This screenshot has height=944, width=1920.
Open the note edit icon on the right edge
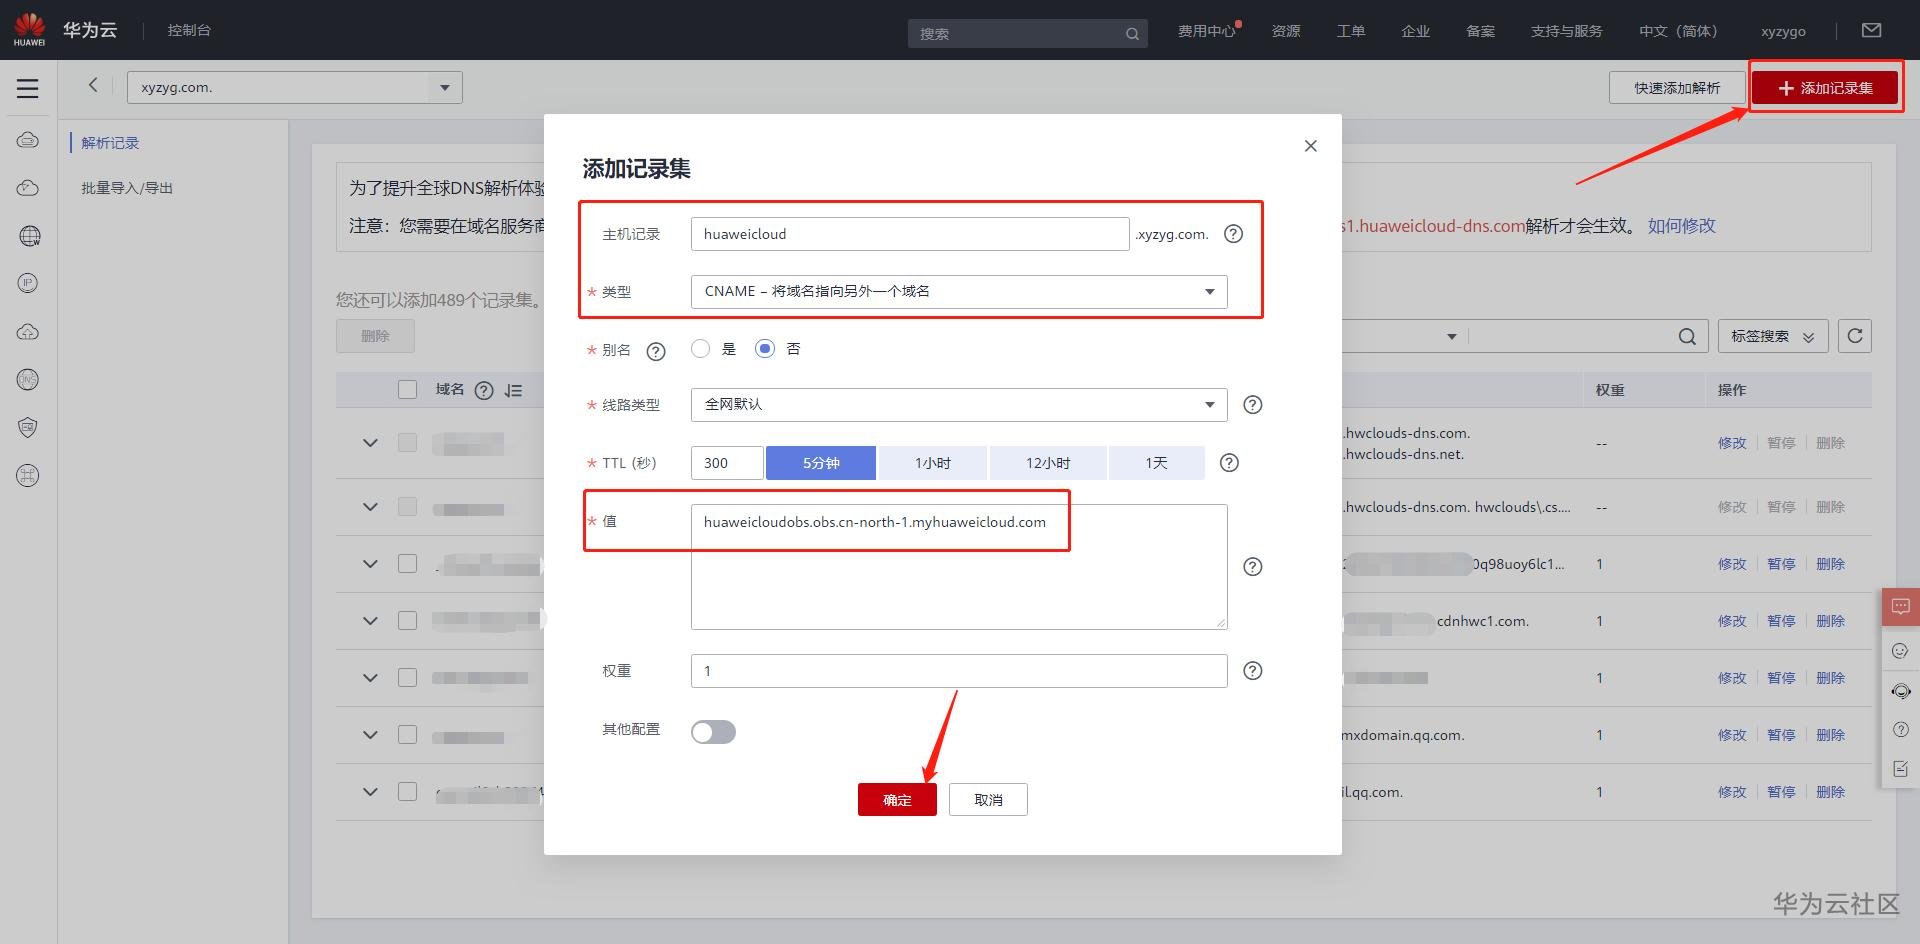pyautogui.click(x=1901, y=769)
